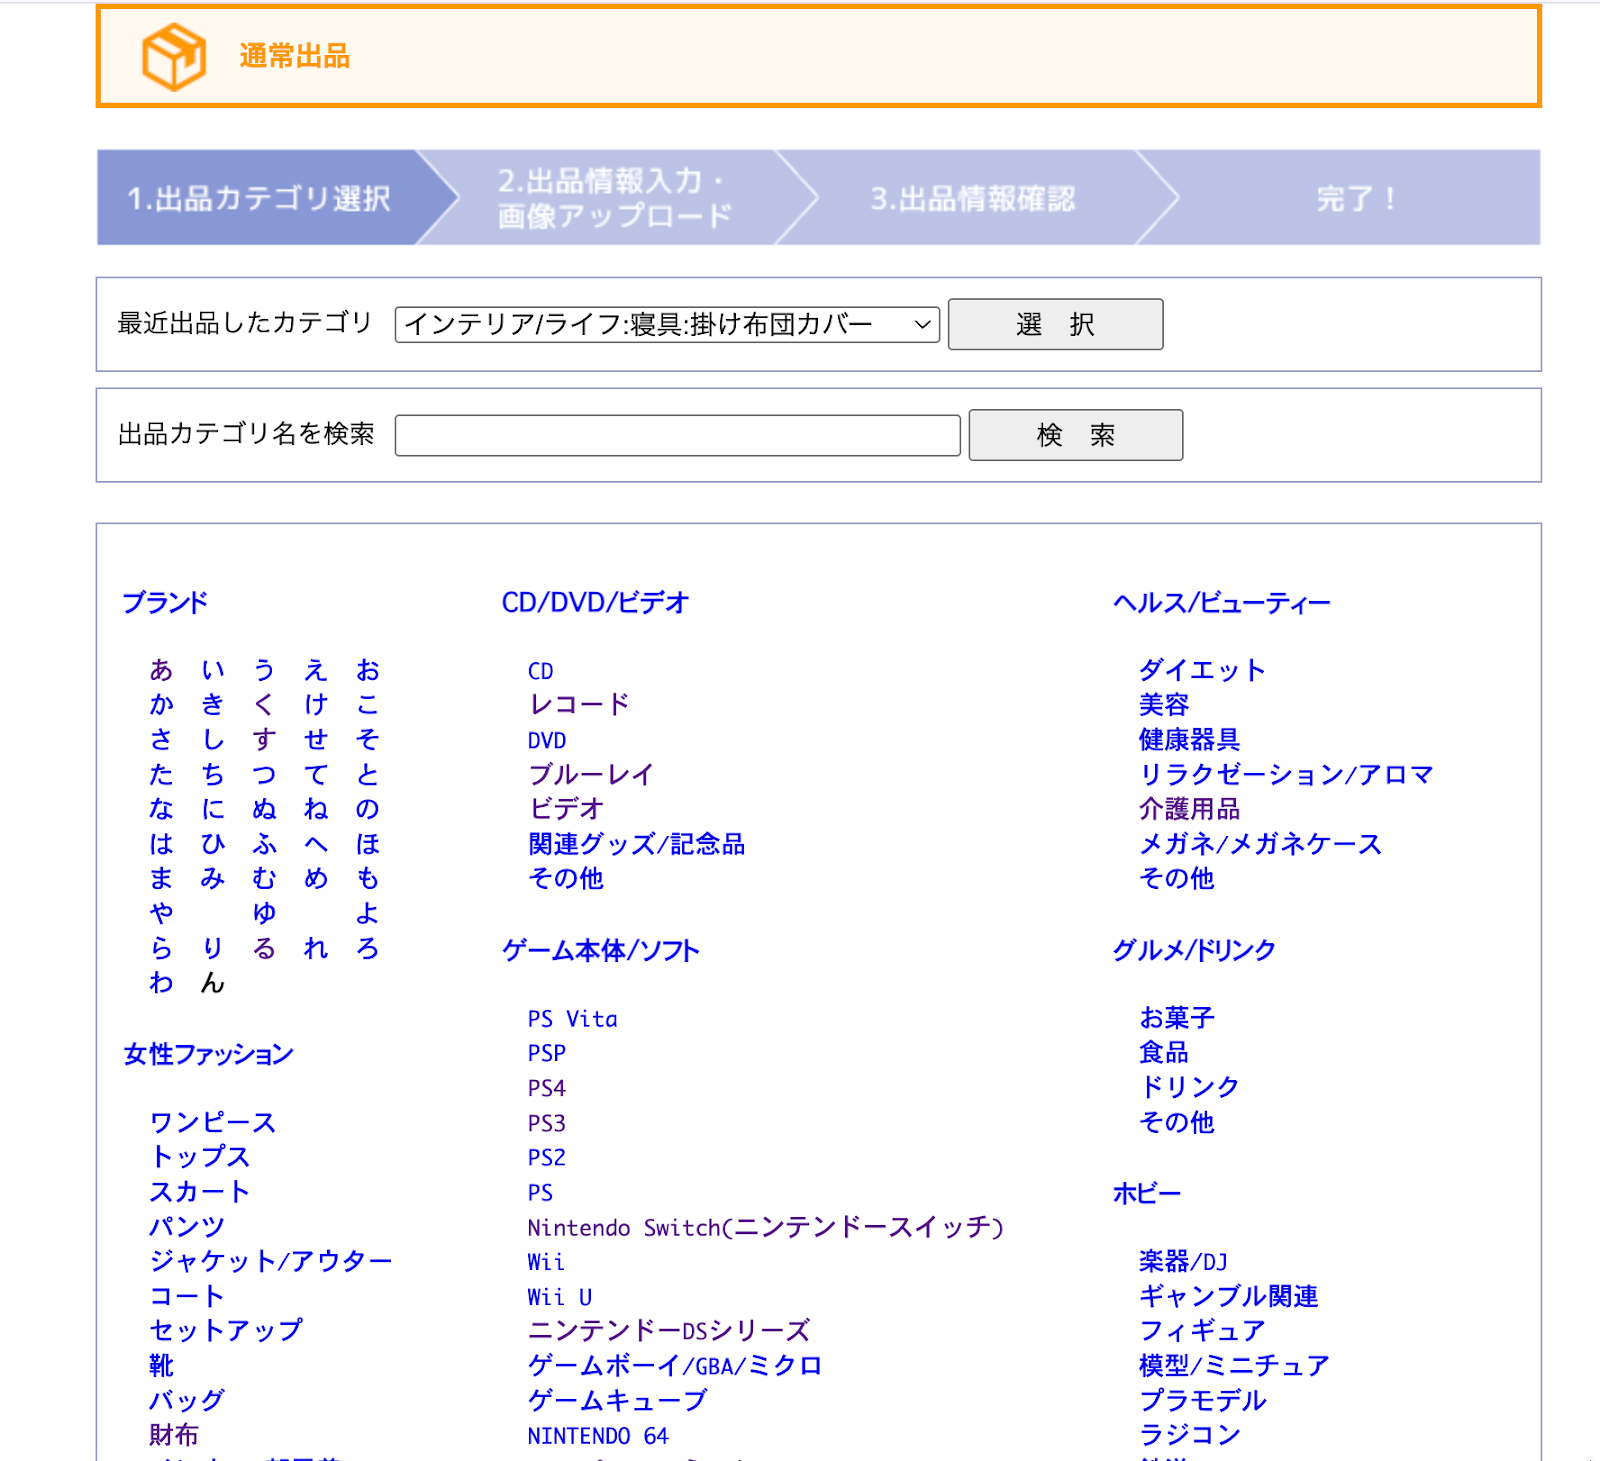Select the Nintendo Switch category link
This screenshot has width=1600, height=1461.
point(765,1227)
